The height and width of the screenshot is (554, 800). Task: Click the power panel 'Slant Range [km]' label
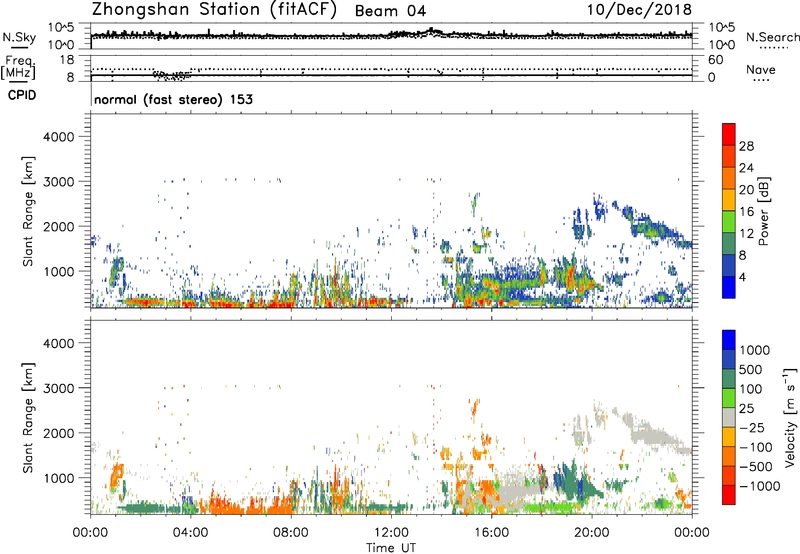tap(28, 211)
